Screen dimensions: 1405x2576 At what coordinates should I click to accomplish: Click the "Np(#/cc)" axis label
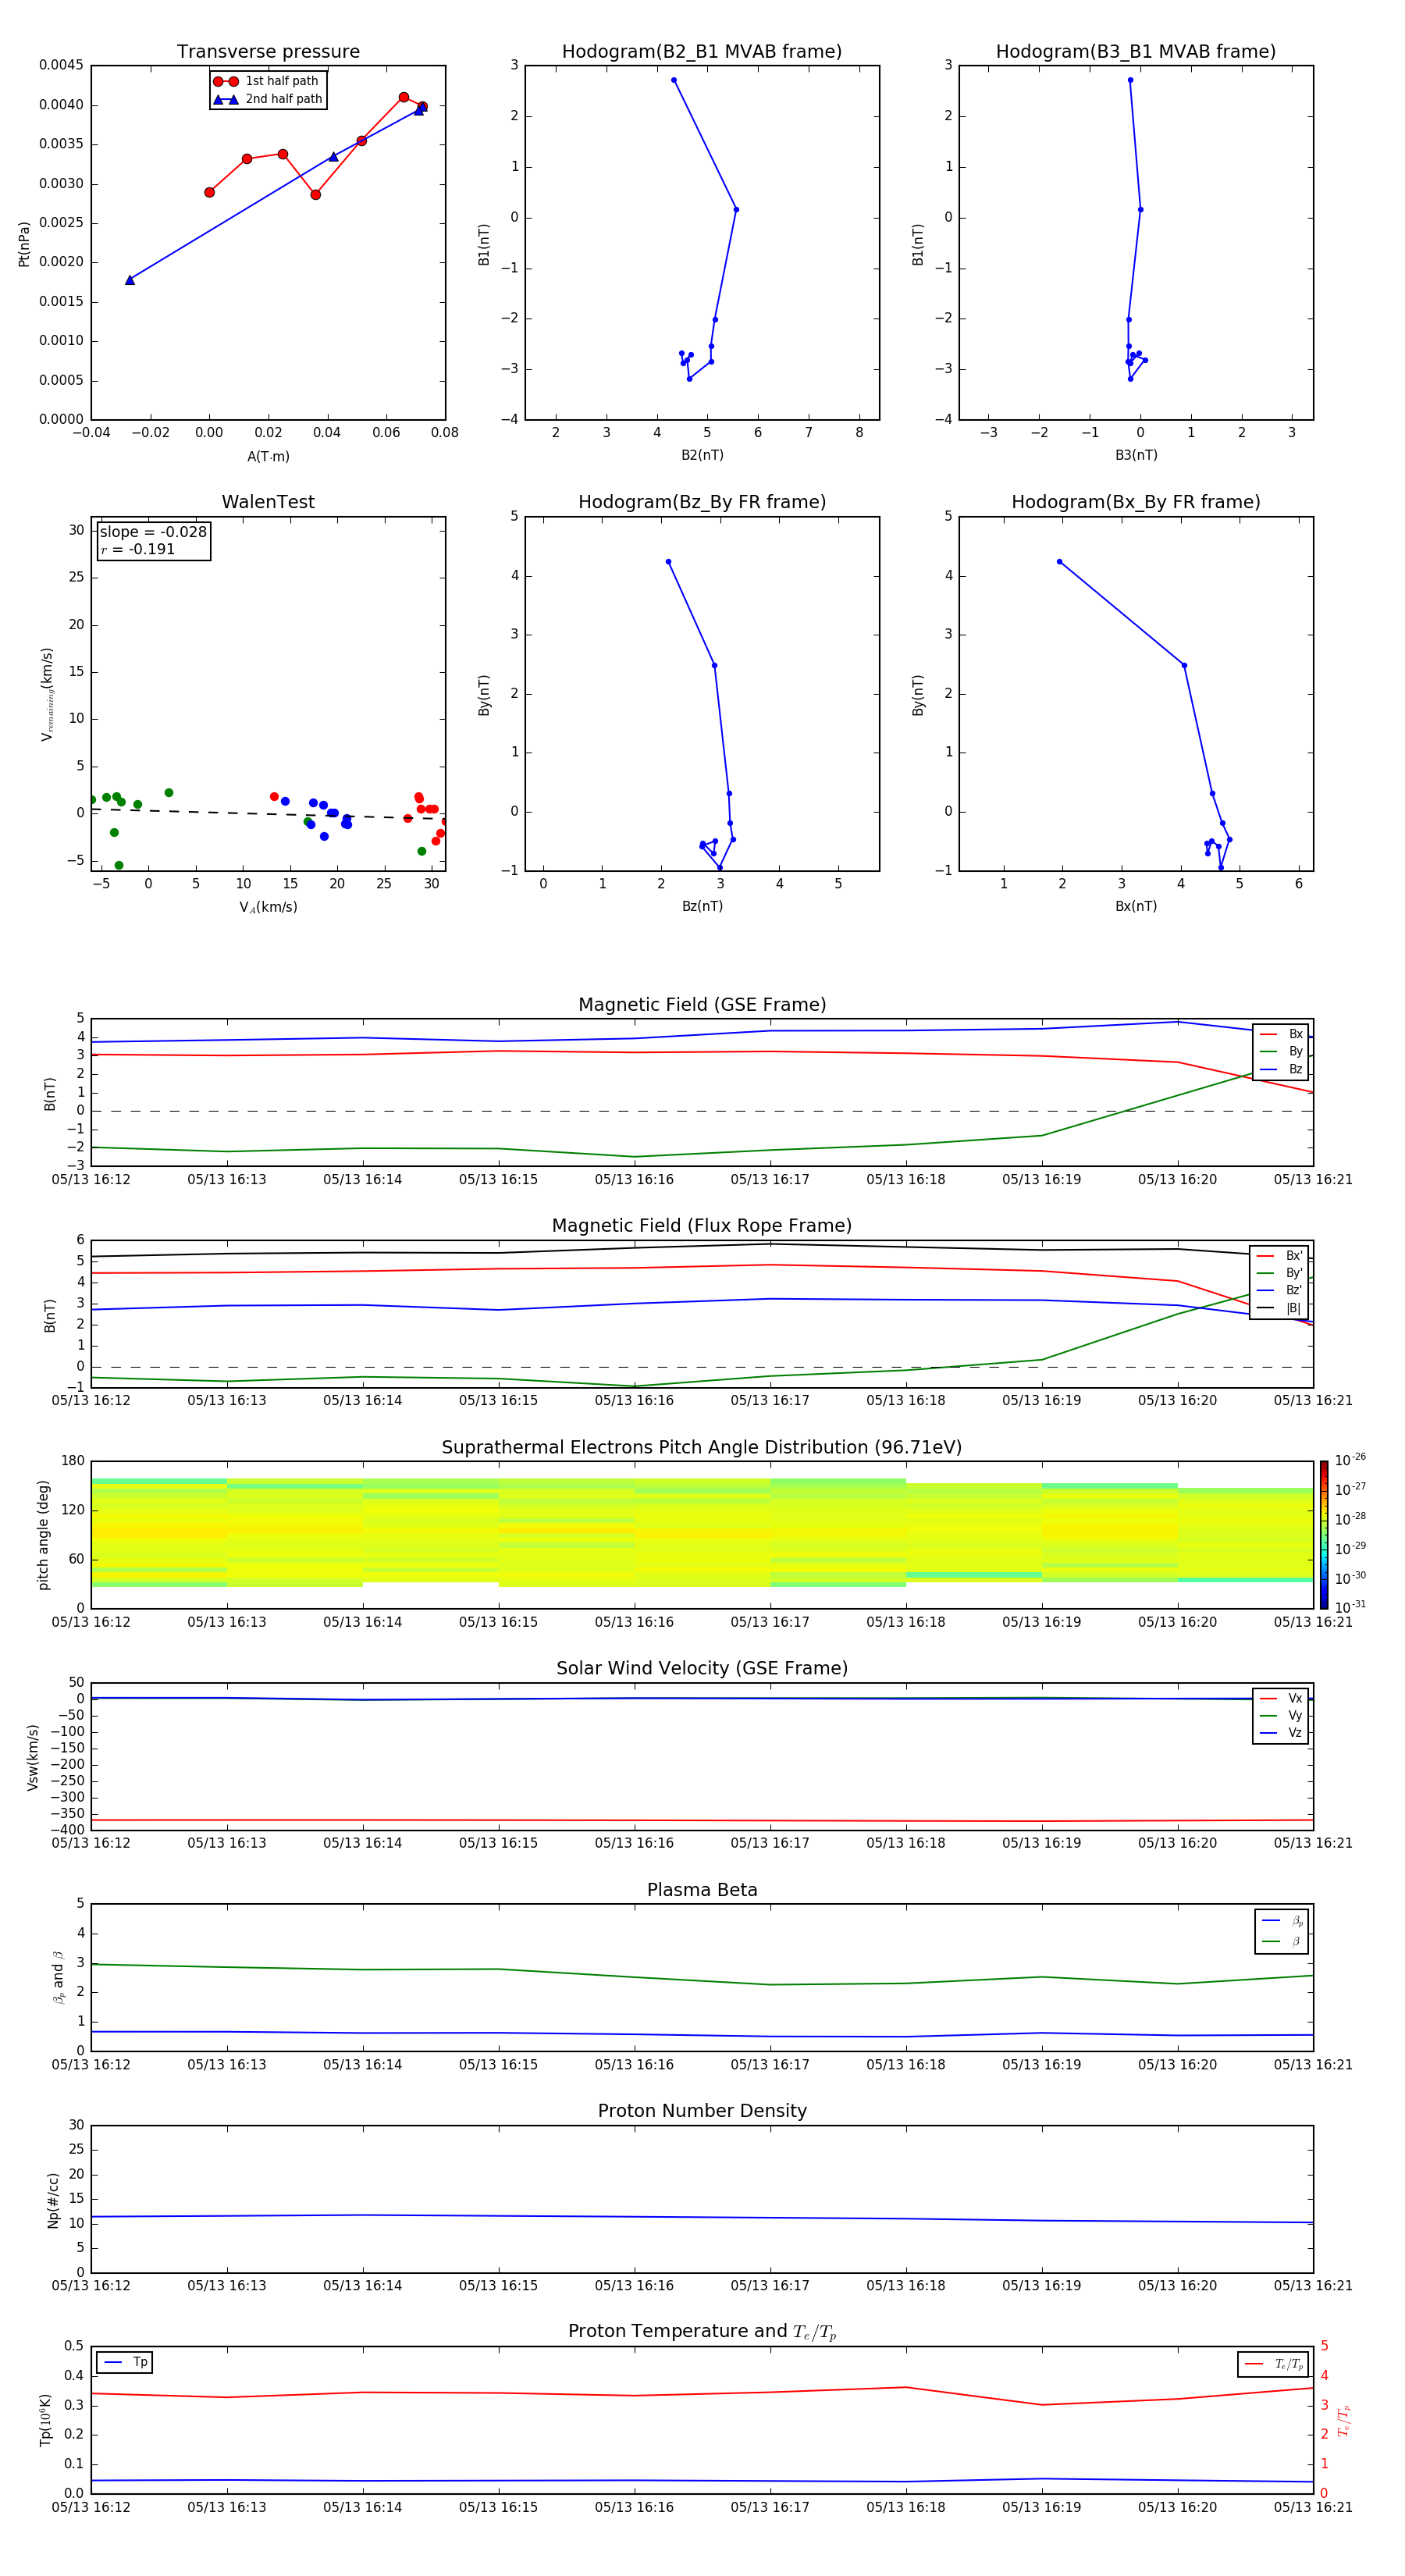coord(53,2200)
